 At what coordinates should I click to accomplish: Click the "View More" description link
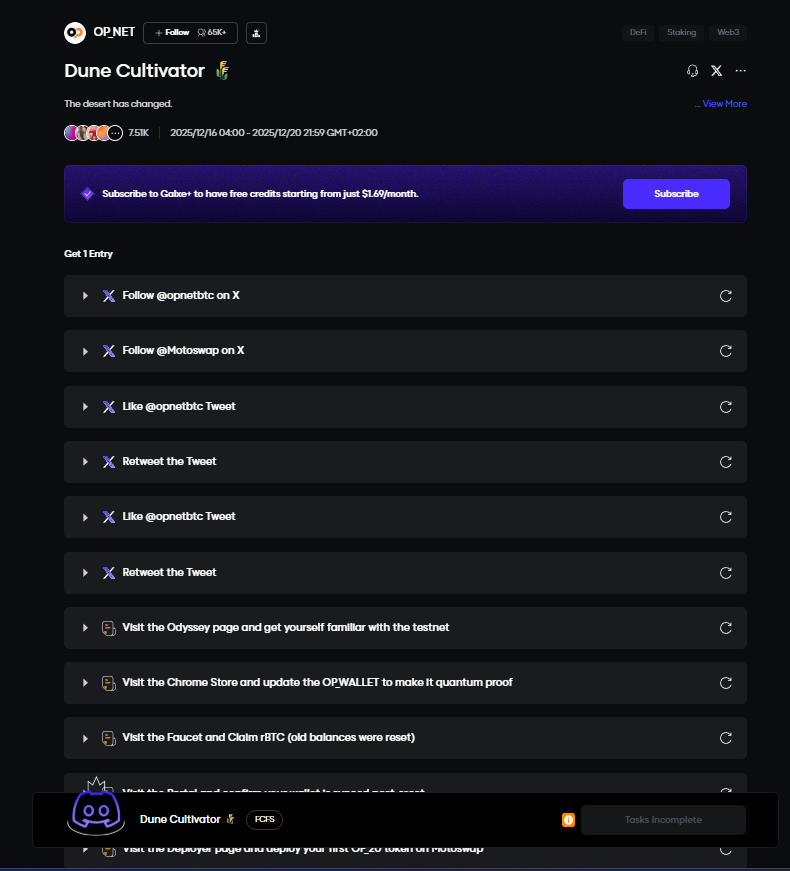(x=724, y=104)
